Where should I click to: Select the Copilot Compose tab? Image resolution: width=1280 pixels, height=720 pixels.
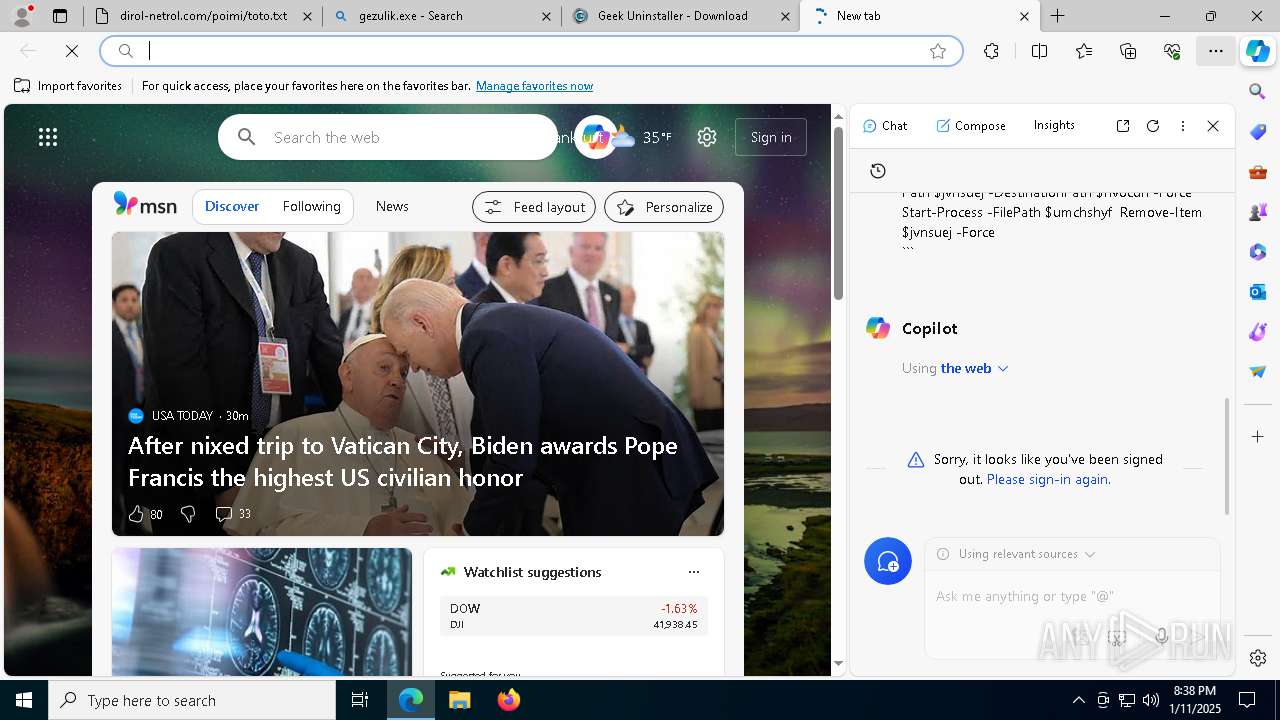[971, 126]
